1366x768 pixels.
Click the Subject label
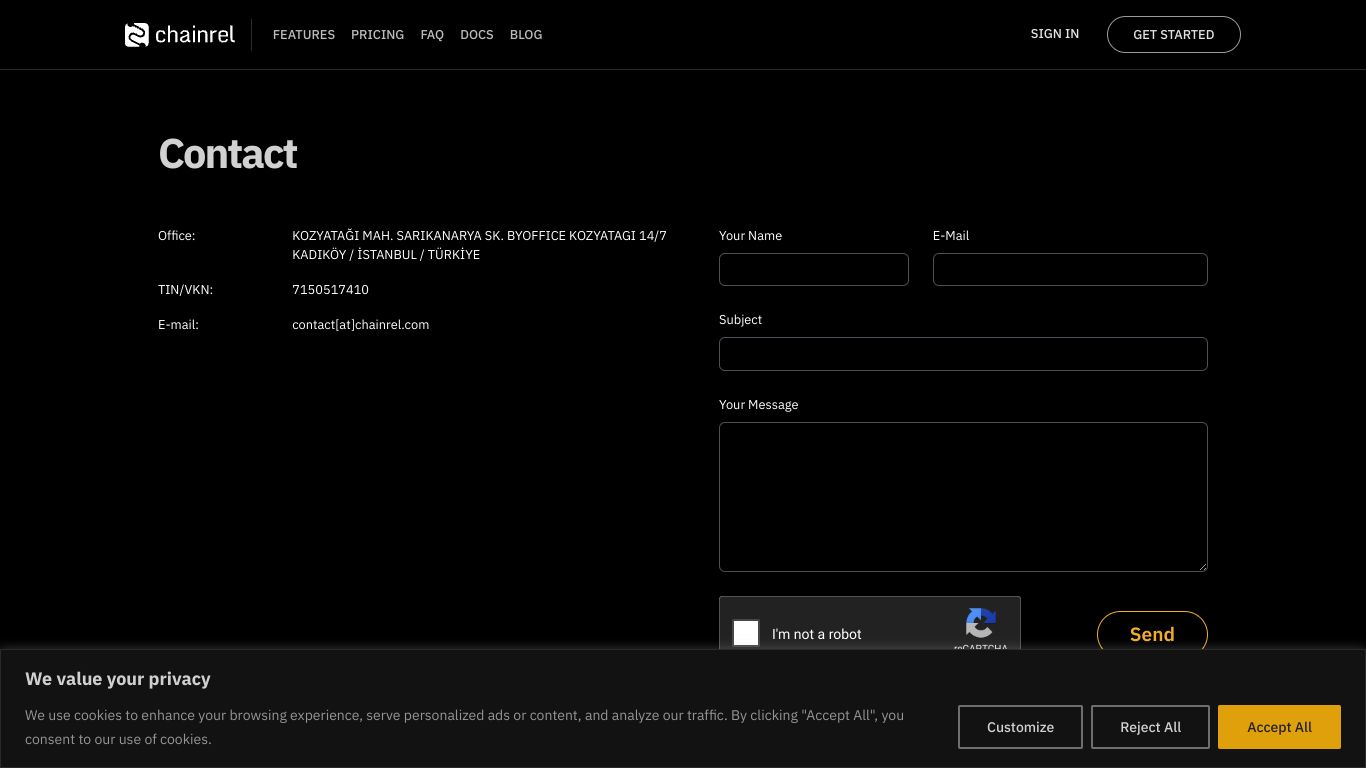pos(741,320)
